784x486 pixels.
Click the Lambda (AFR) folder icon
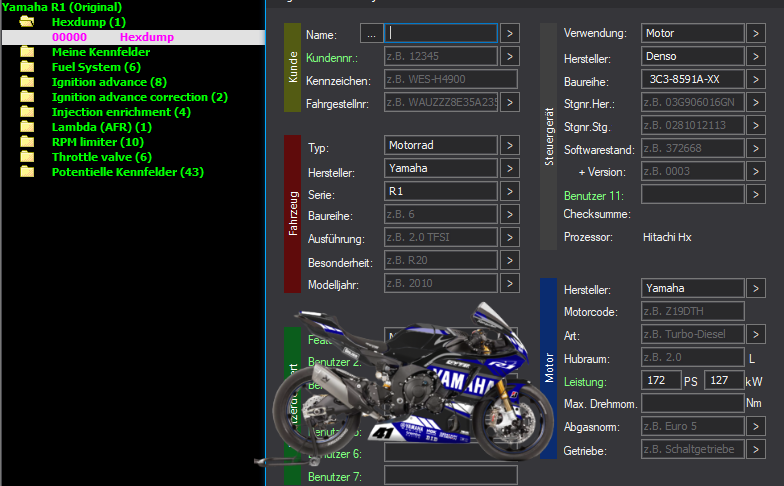[27, 127]
